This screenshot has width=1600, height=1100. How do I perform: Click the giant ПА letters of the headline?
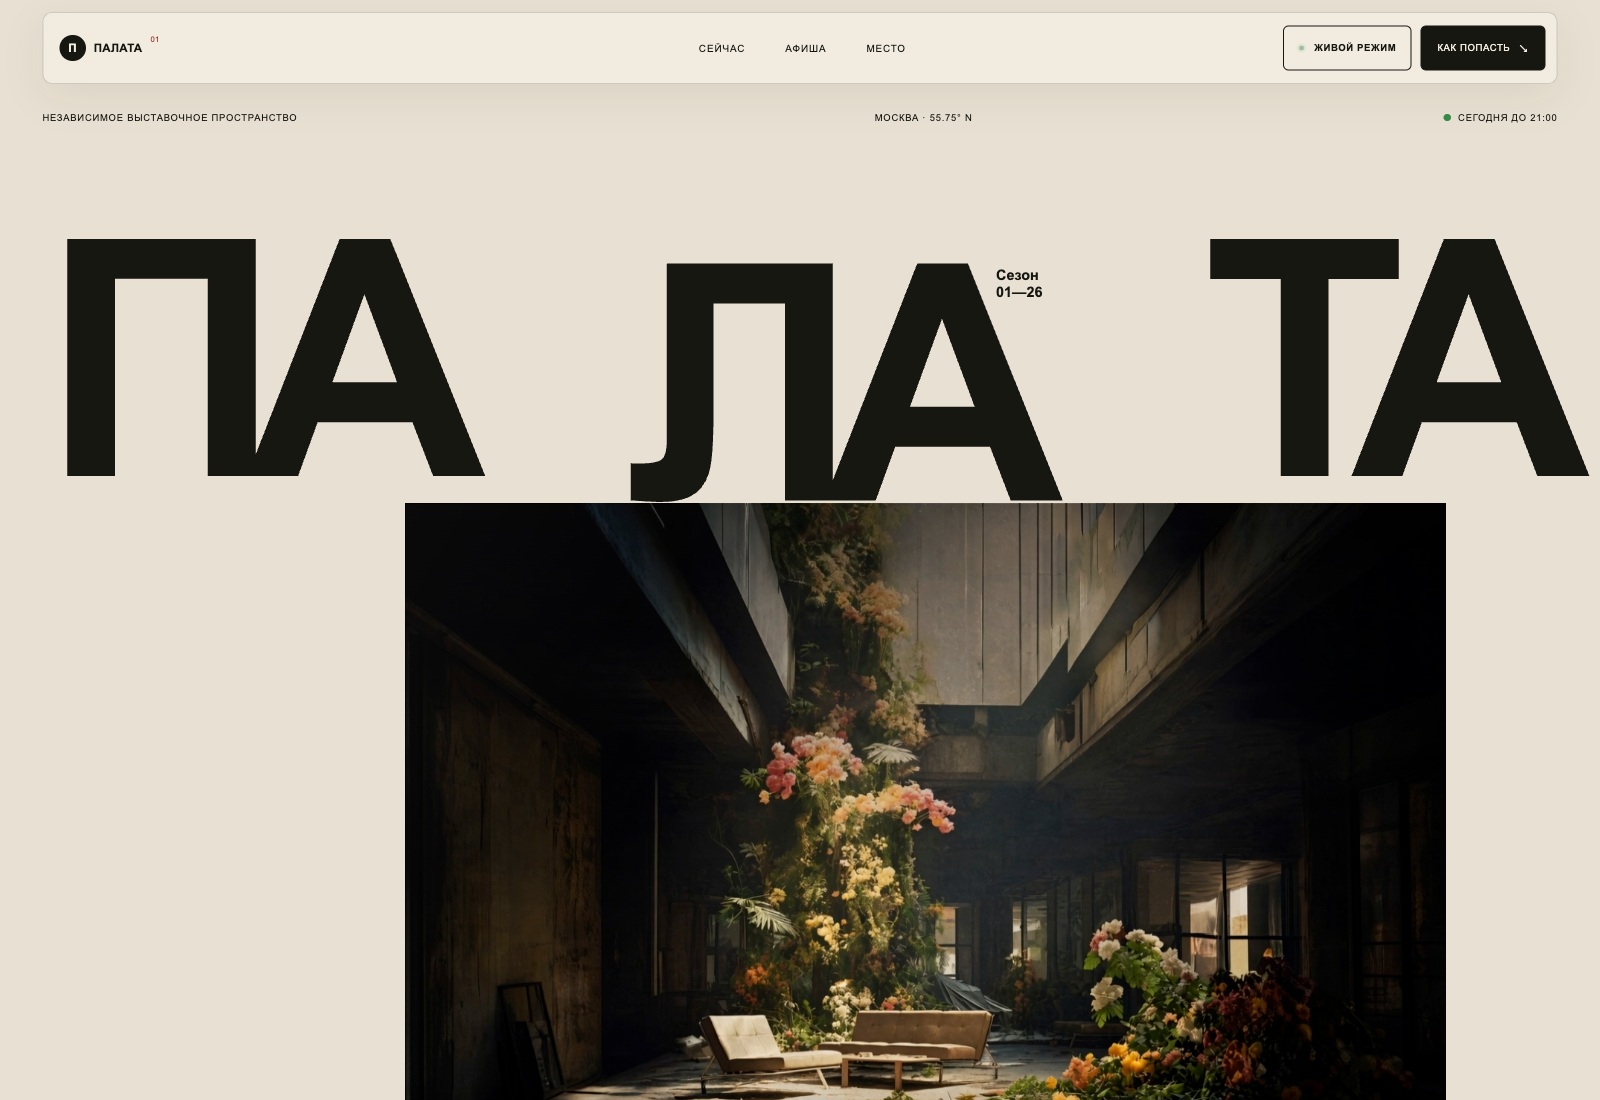point(275,357)
